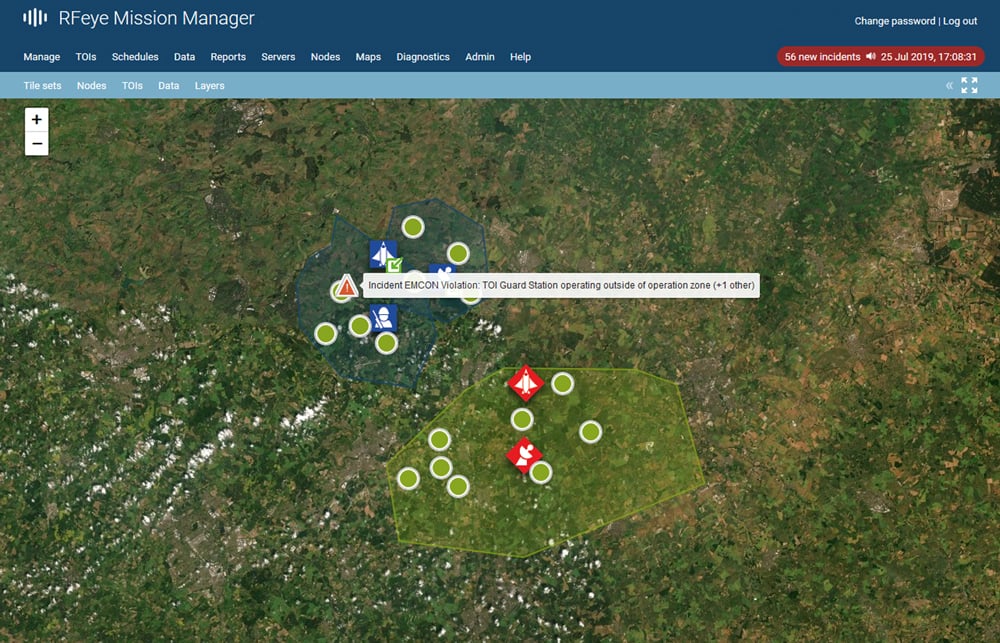Zoom out on the map
Screen dimensions: 1000x643
tap(37, 144)
